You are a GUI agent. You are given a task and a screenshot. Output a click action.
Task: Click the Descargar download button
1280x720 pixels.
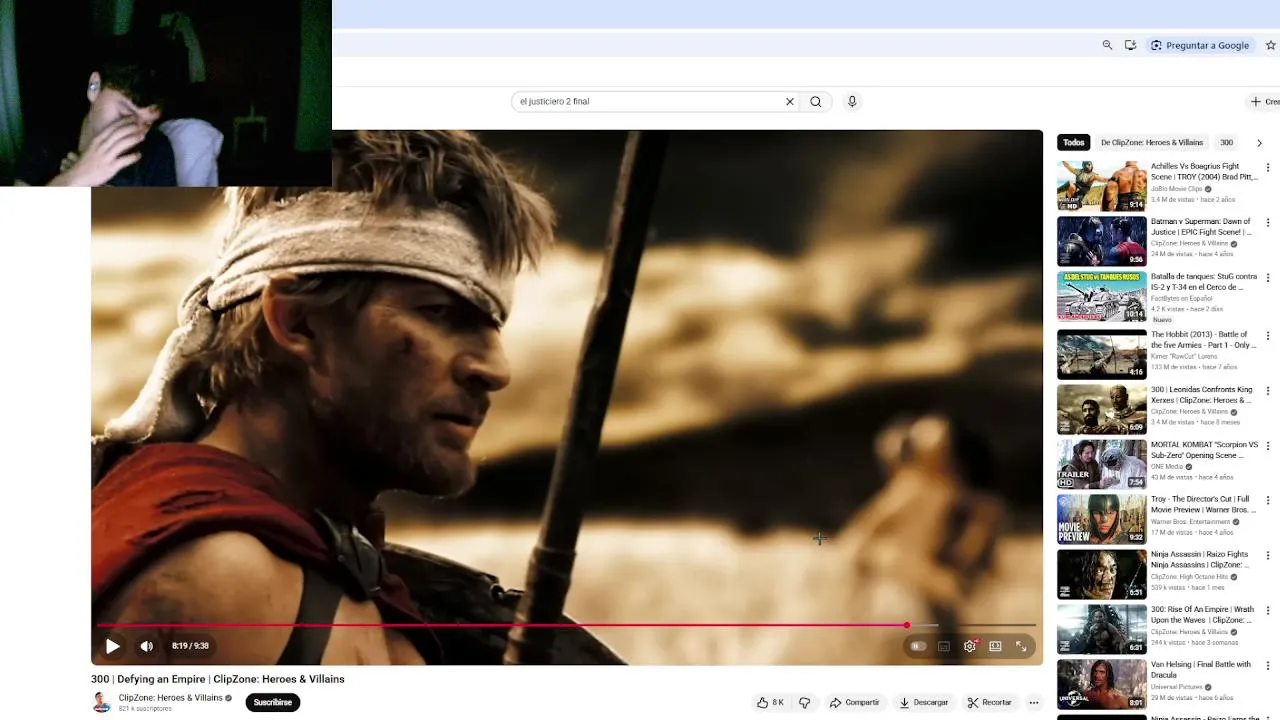[923, 703]
